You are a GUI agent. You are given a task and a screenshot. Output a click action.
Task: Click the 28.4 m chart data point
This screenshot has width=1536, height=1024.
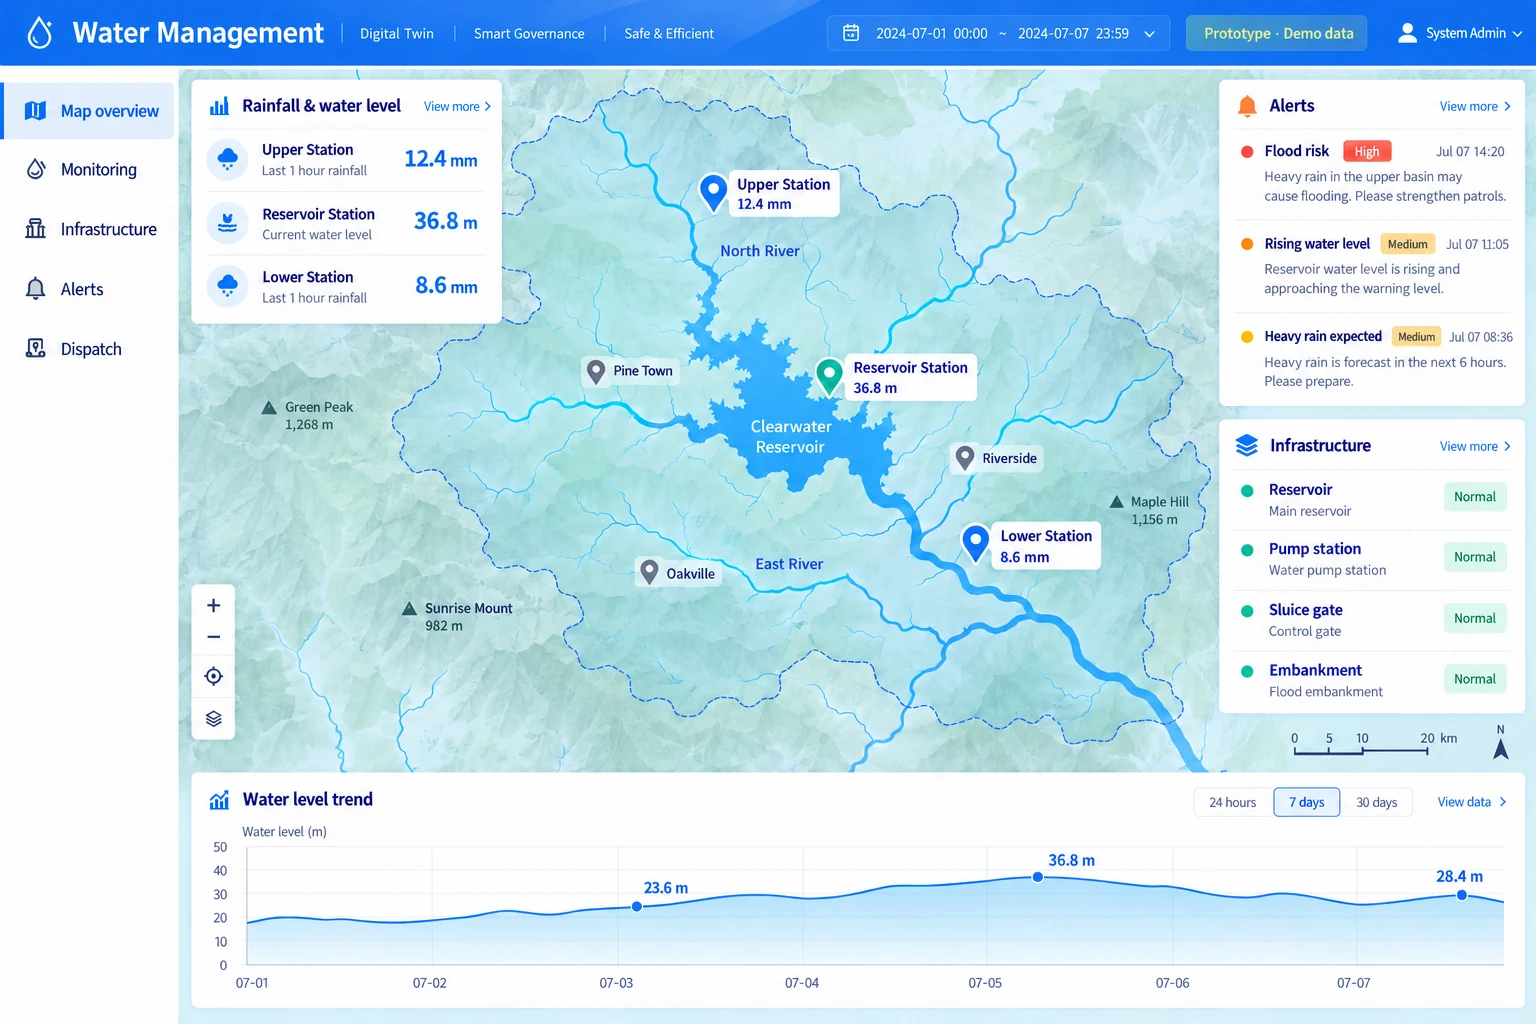tap(1462, 895)
